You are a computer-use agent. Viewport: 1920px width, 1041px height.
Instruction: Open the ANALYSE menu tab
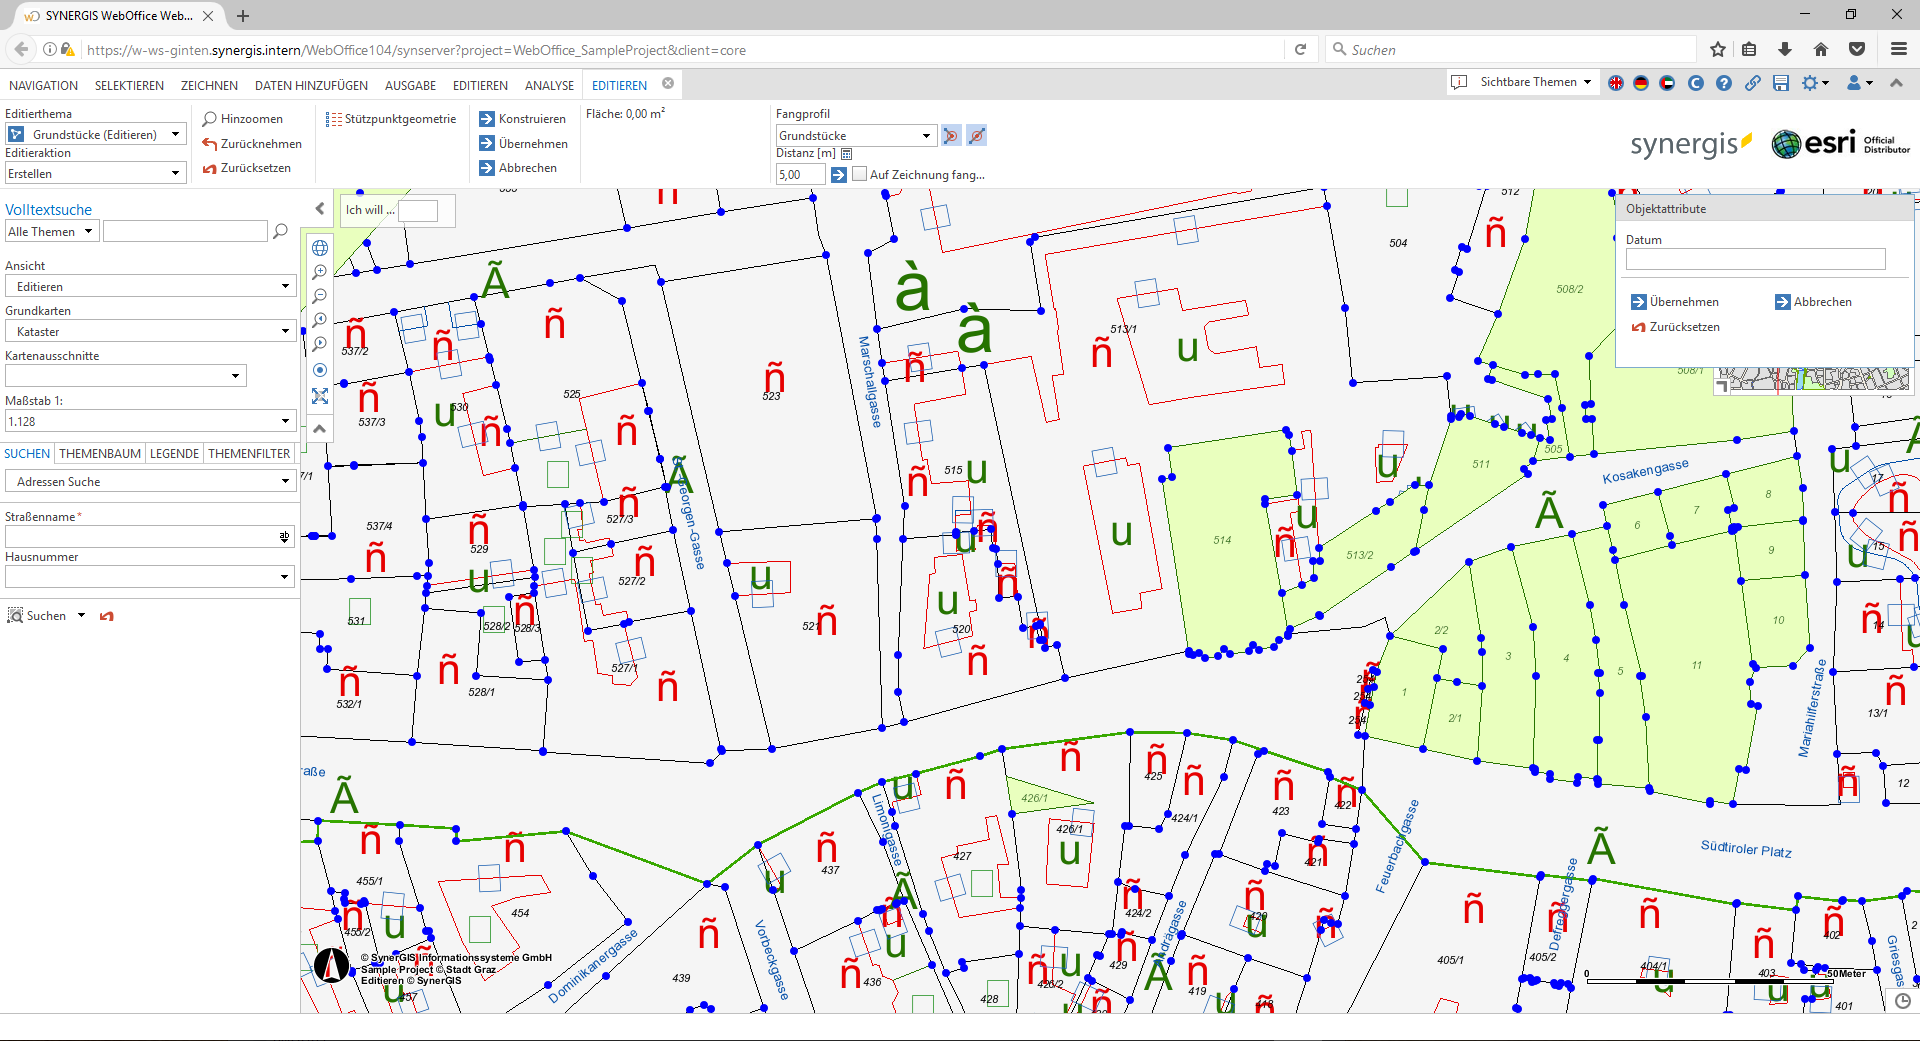coord(549,86)
